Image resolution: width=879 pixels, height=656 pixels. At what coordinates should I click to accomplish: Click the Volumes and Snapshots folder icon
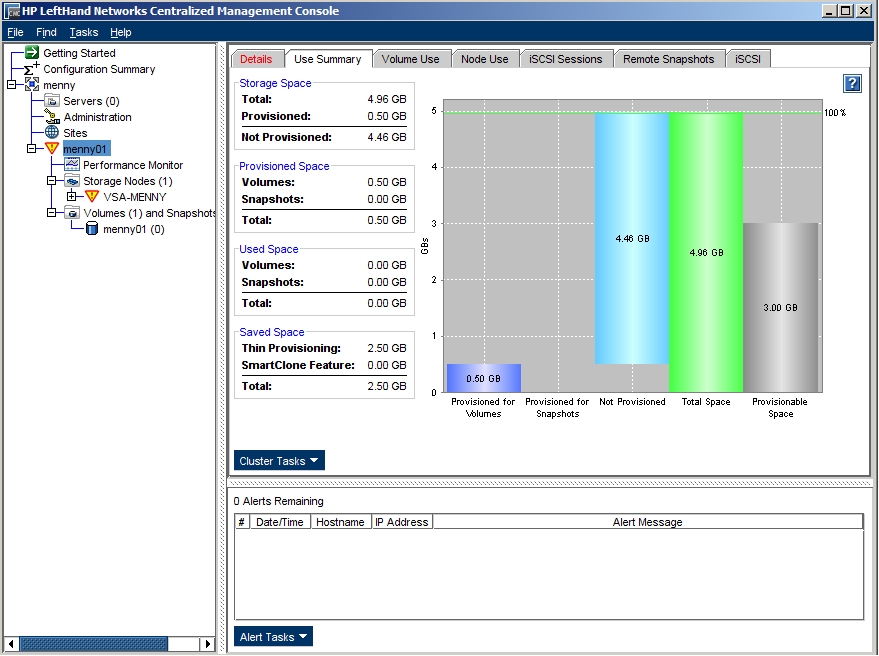(72, 212)
